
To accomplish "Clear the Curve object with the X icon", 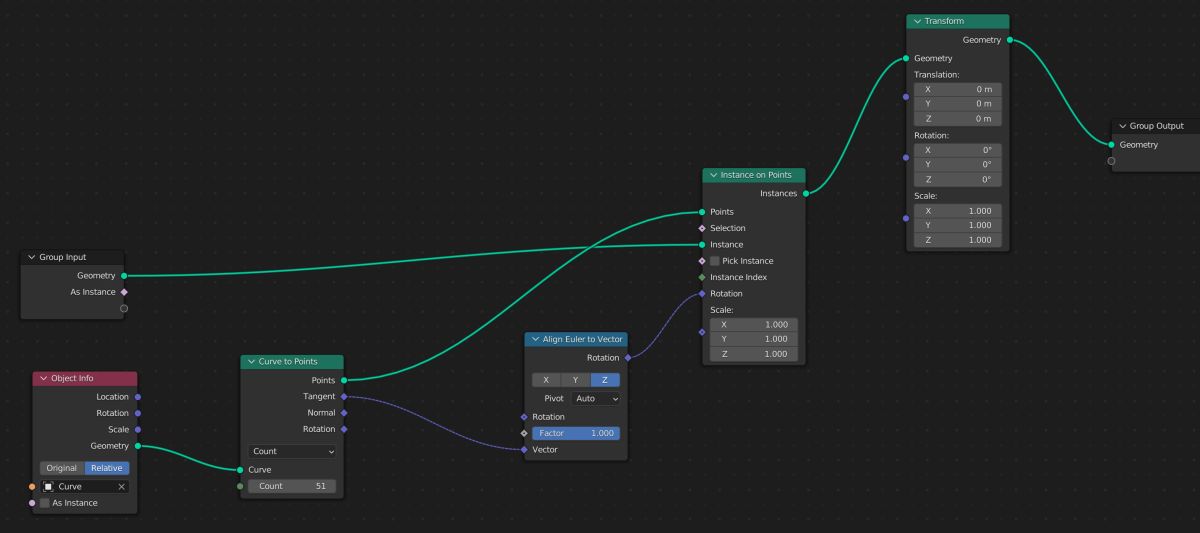I will 122,486.
